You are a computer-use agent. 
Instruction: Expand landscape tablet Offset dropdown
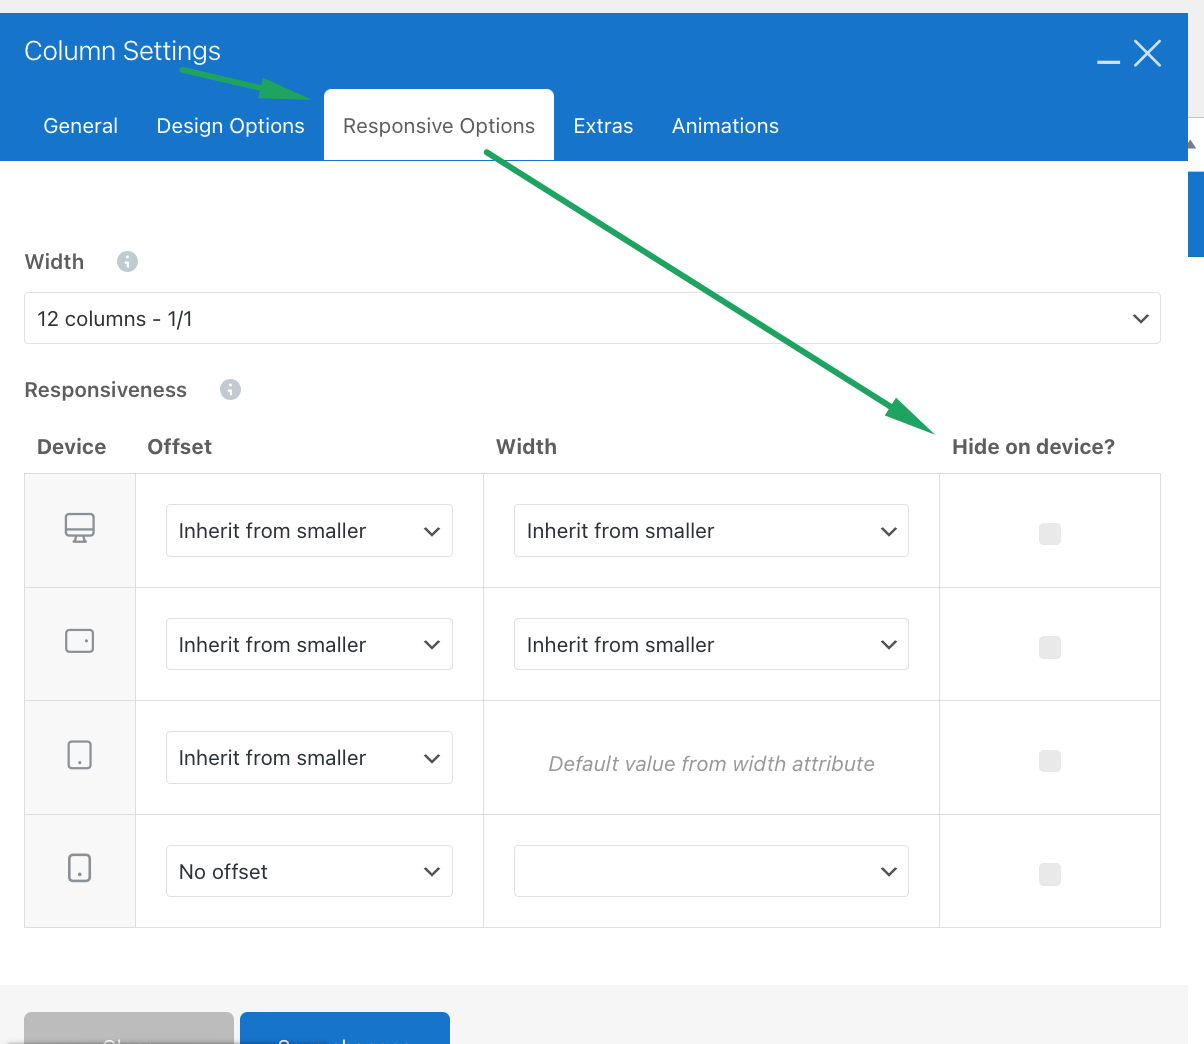point(309,644)
